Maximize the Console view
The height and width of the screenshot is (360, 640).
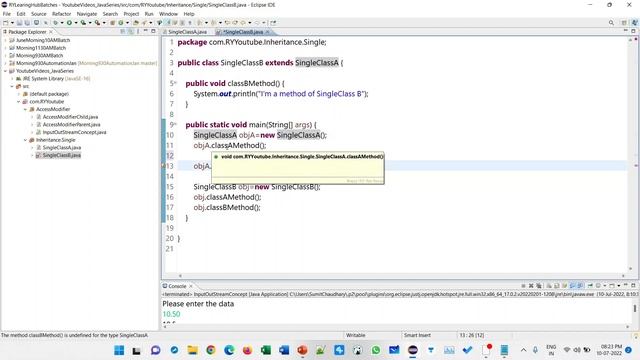[x=633, y=285]
